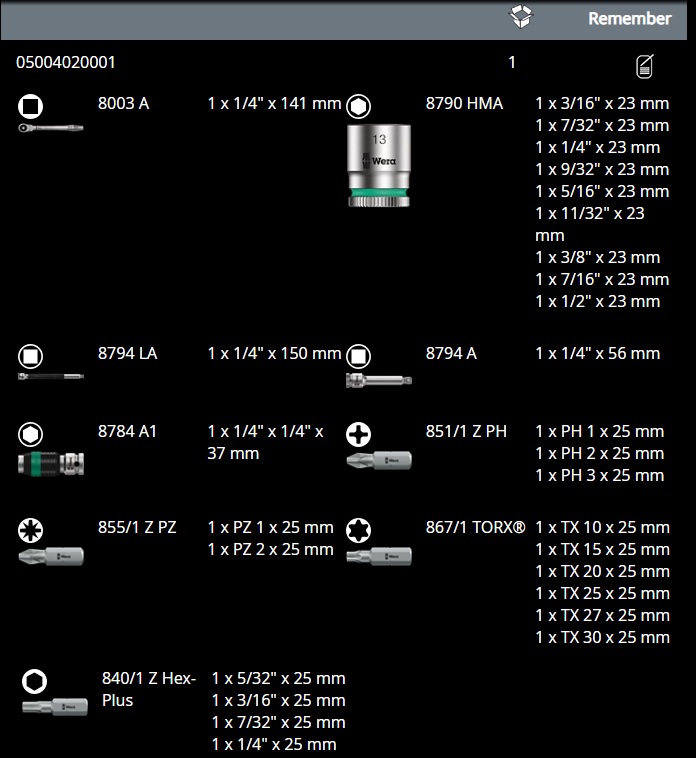The width and height of the screenshot is (696, 758).
Task: Click the Remember link in header
Action: pos(629,18)
